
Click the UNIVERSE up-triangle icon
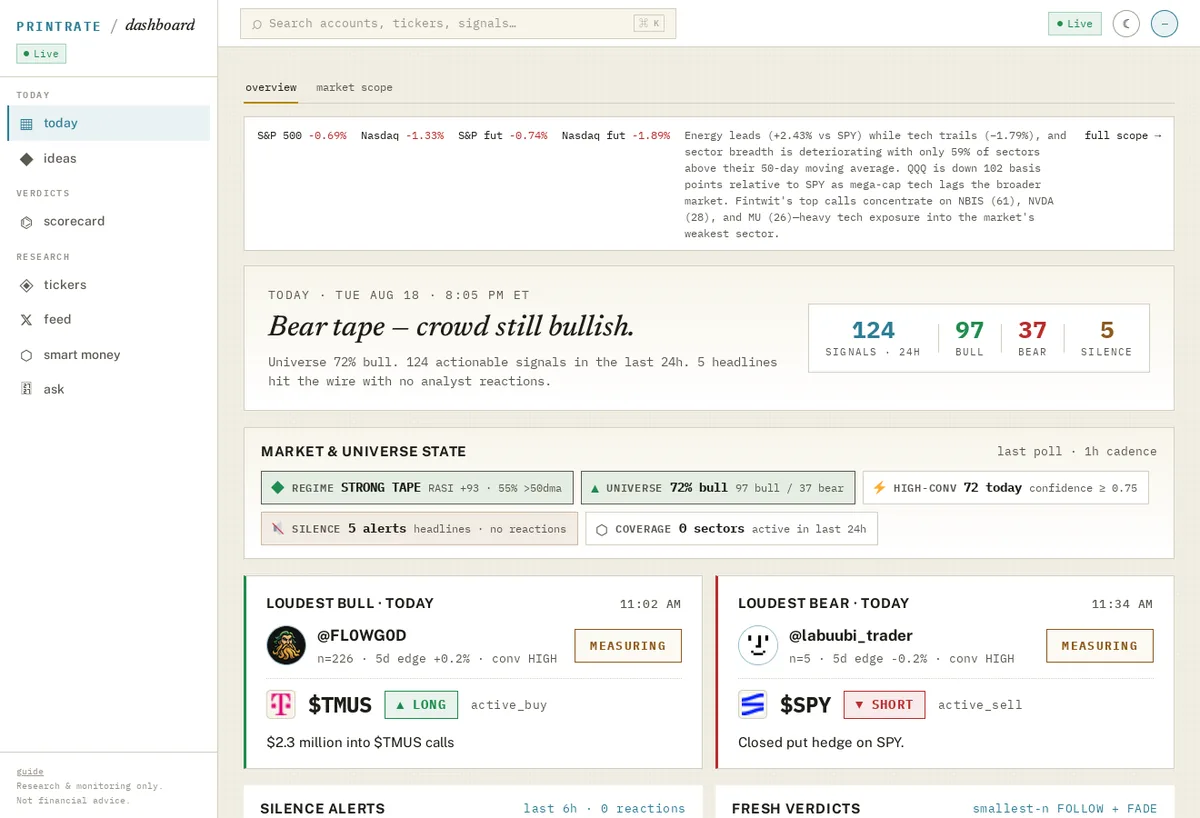595,488
